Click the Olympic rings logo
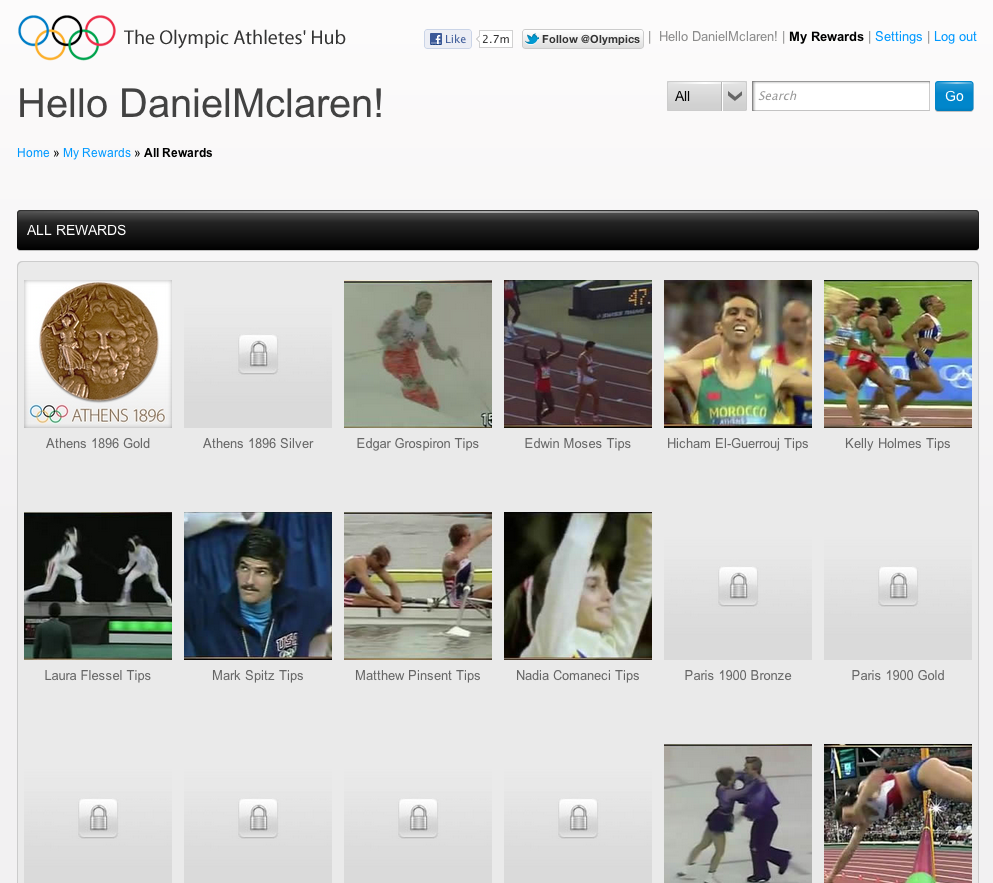 [x=66, y=38]
